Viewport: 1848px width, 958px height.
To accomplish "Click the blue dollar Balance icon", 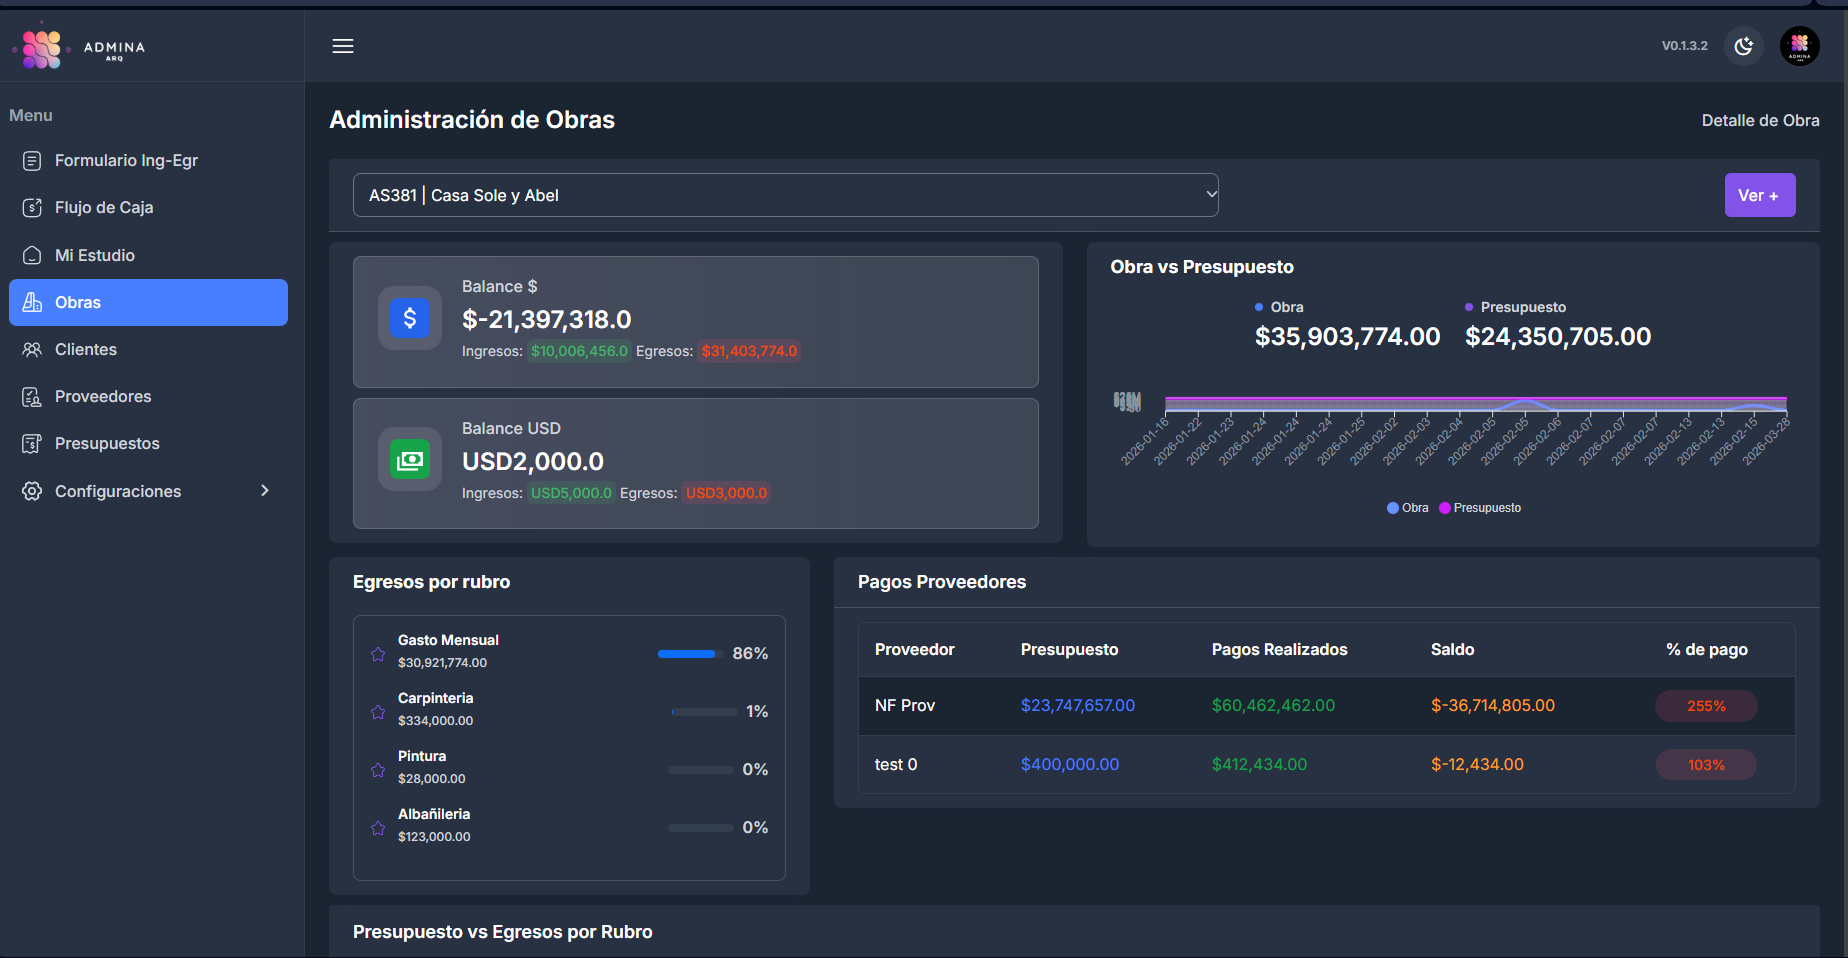I will [409, 318].
